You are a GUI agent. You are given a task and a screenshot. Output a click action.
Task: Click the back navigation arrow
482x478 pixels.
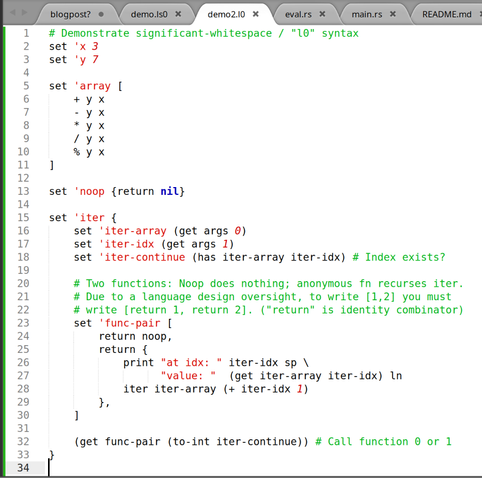pyautogui.click(x=13, y=13)
